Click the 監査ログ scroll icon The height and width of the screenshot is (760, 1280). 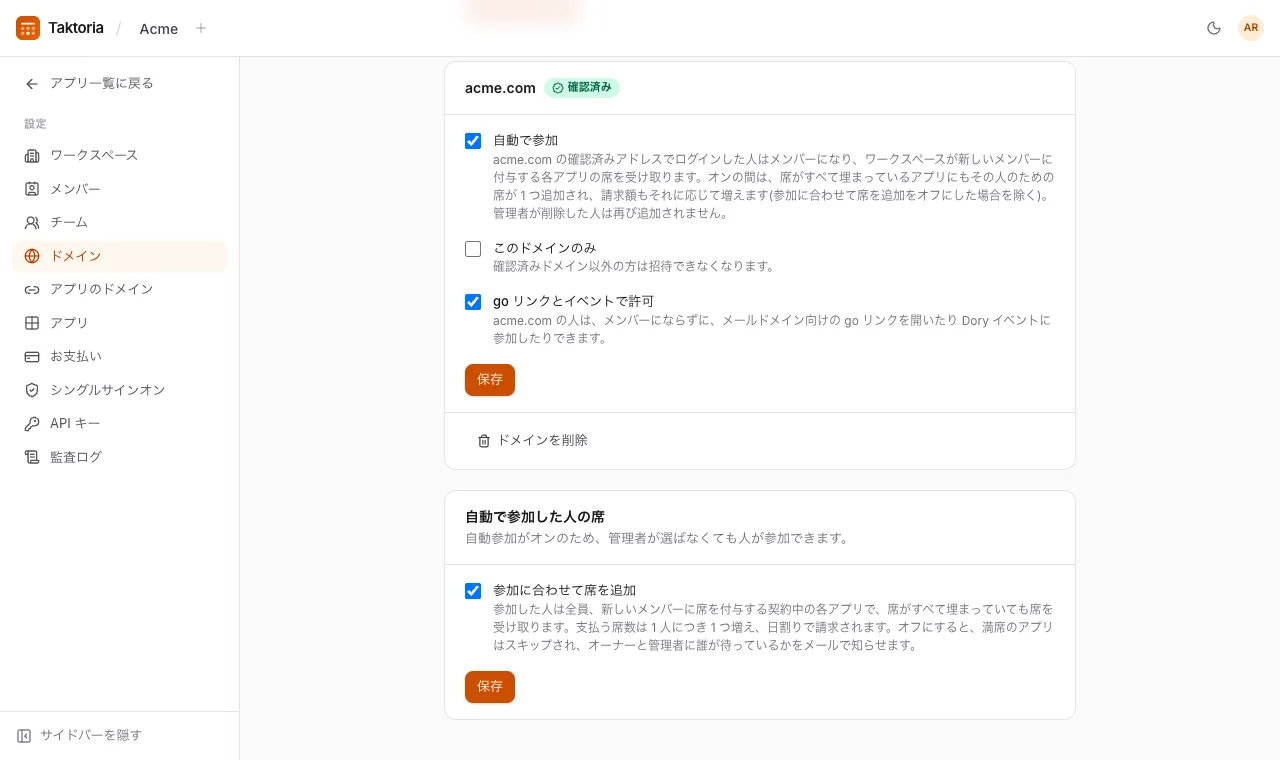click(32, 457)
